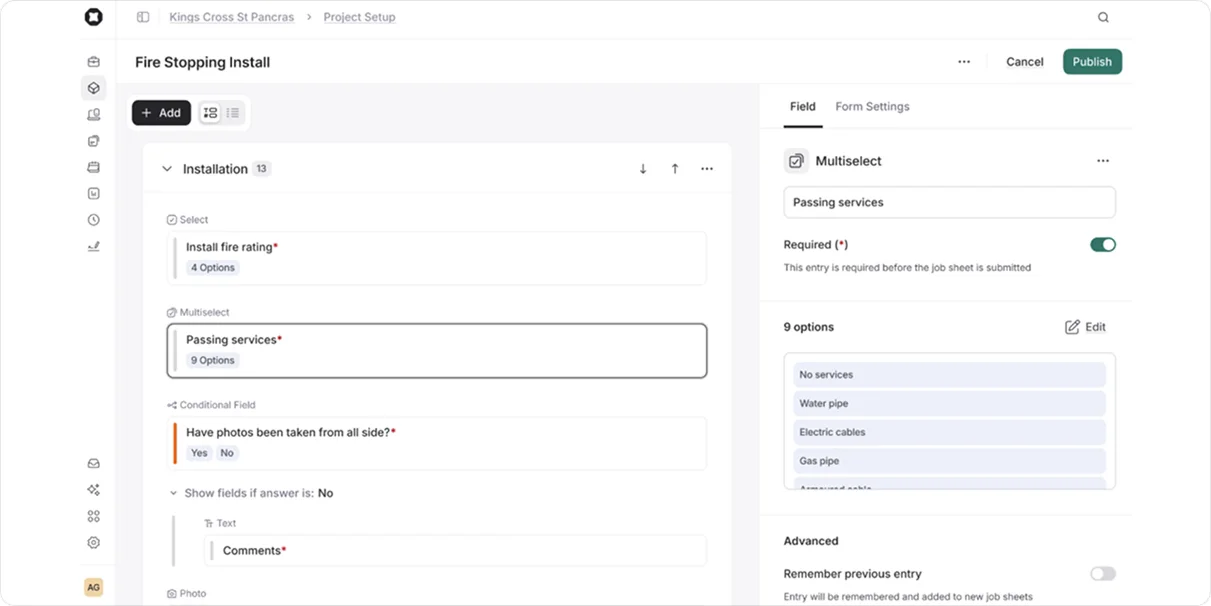1211x606 pixels.
Task: Select the Have photos been taken question card
Action: [x=437, y=443]
